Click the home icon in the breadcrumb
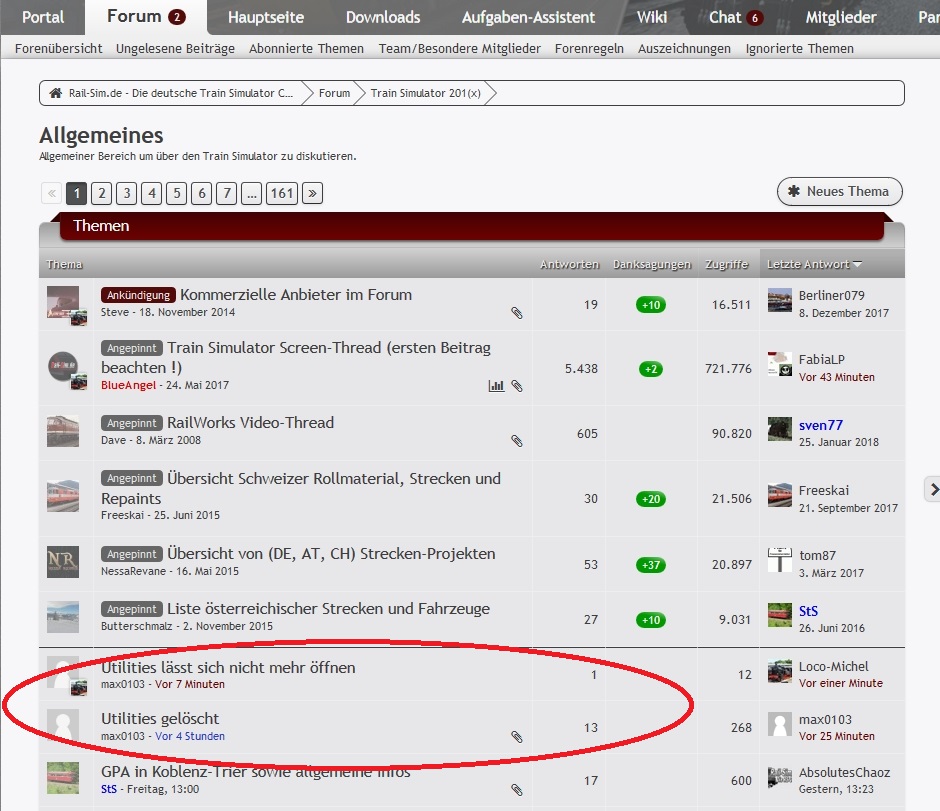Image resolution: width=940 pixels, height=811 pixels. (55, 93)
